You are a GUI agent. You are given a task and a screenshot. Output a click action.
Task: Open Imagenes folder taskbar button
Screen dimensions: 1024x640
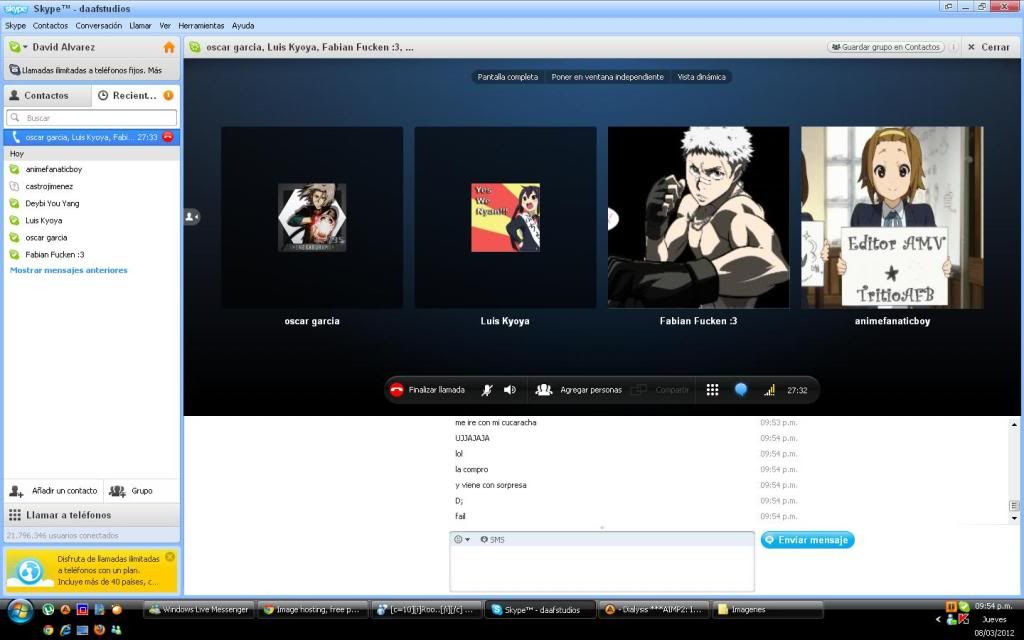point(767,609)
